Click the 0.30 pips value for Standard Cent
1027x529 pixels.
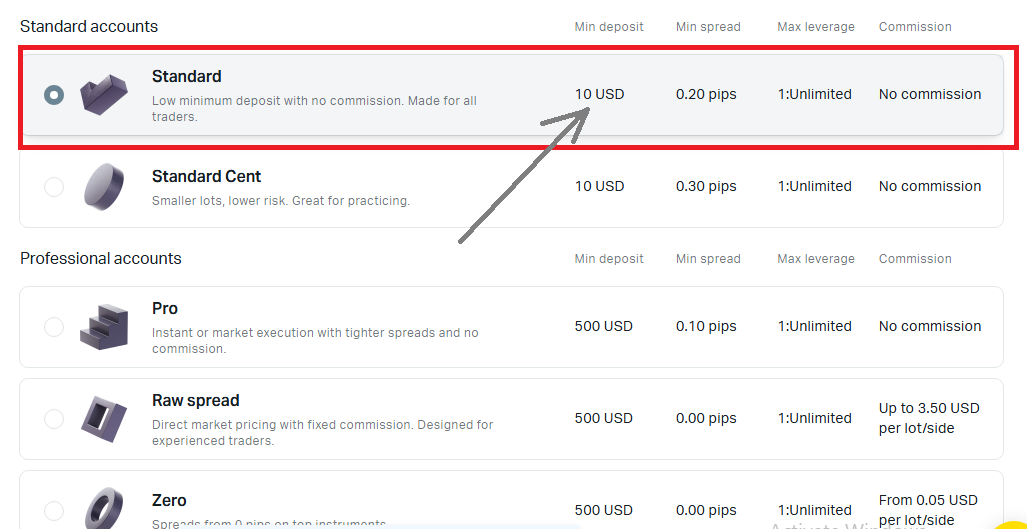[x=706, y=186]
